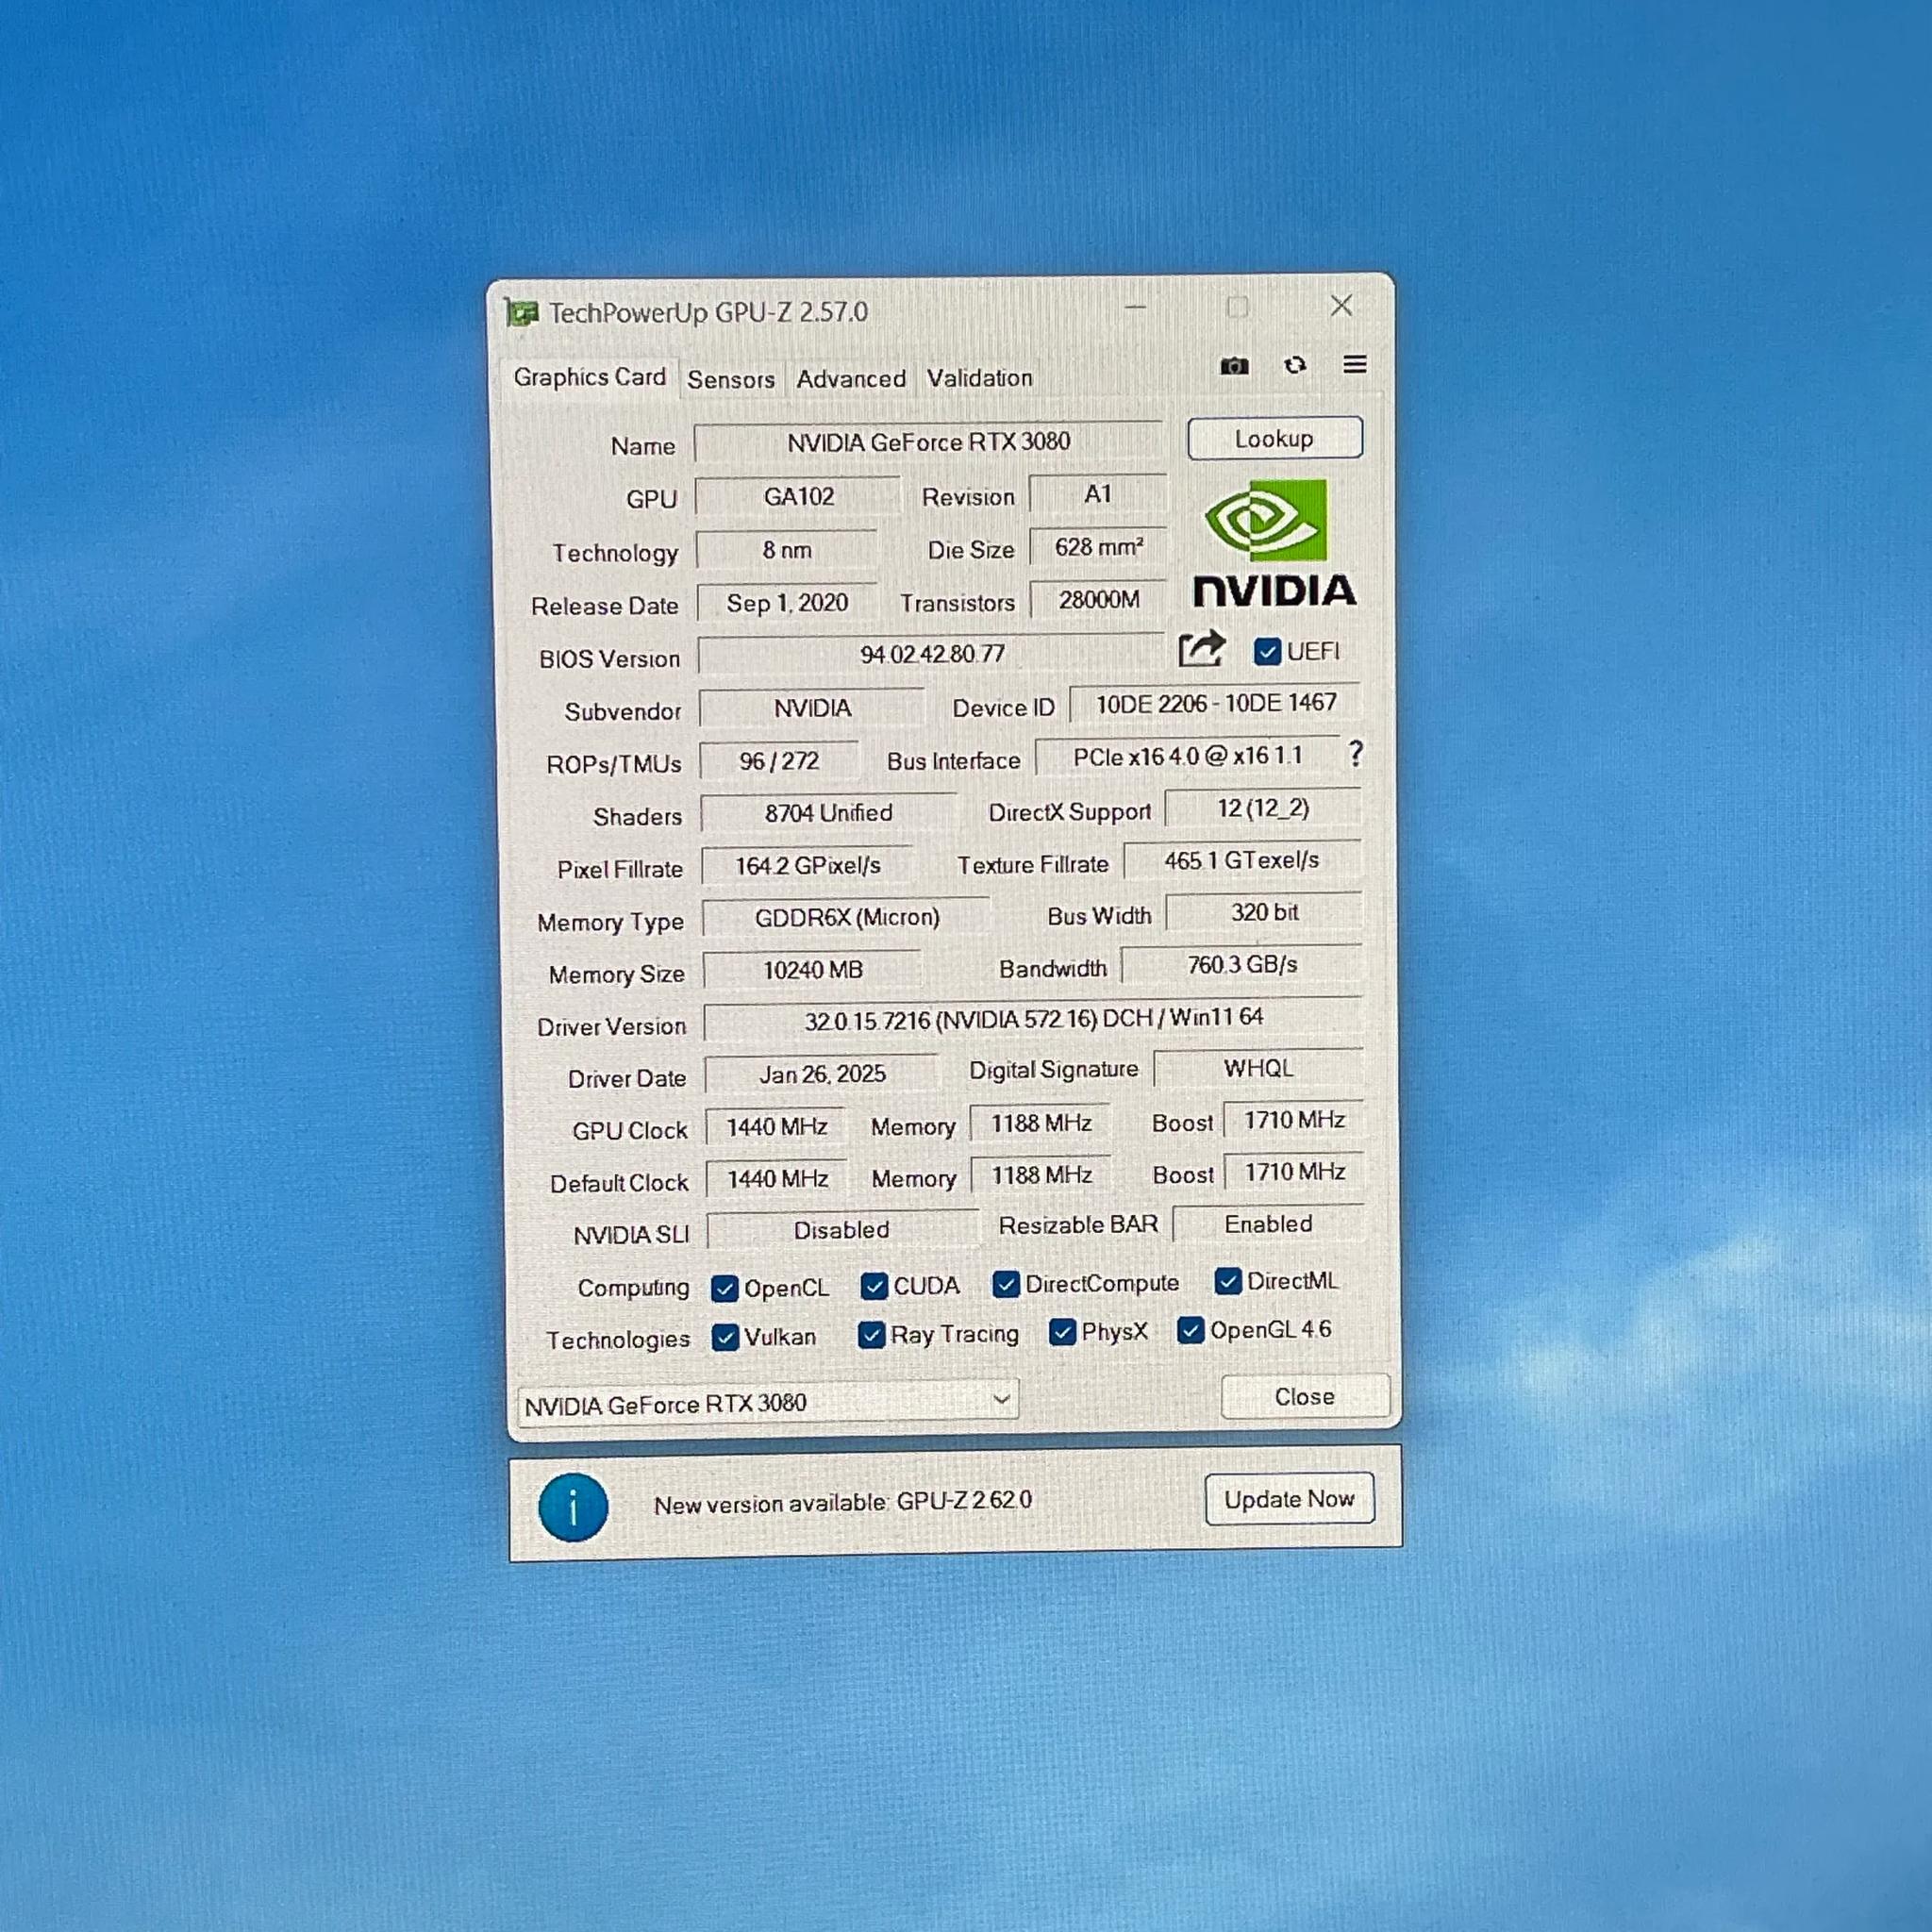Toggle the OpenCL checkbox
1932x1932 pixels.
pos(725,1289)
